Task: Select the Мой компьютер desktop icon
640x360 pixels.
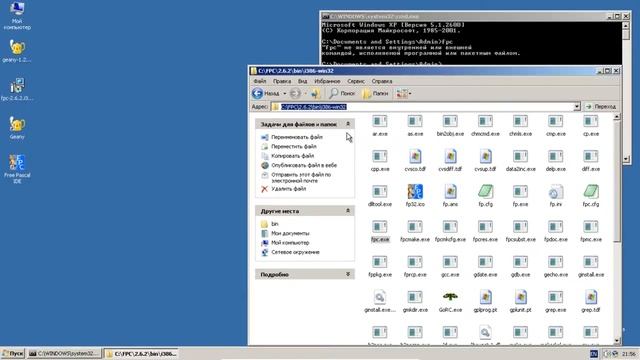Action: [17, 9]
